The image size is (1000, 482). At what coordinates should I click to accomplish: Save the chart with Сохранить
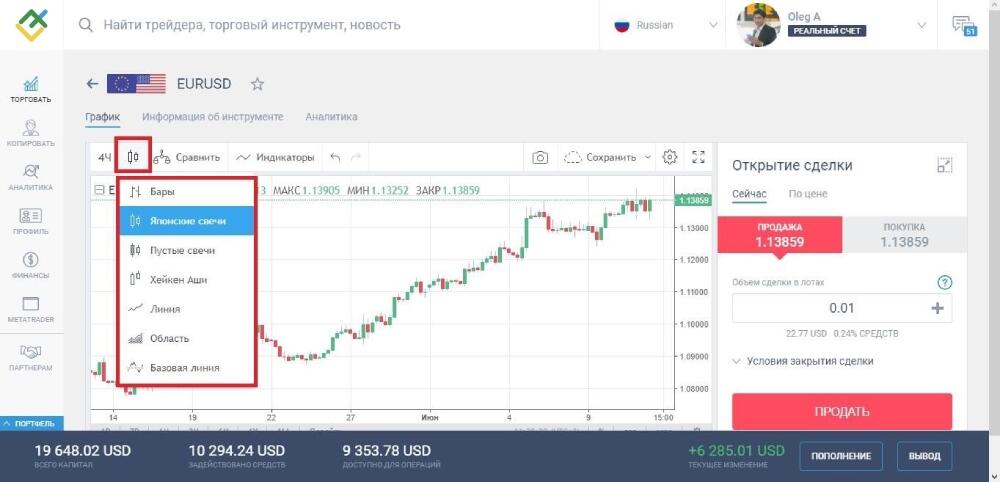coord(600,157)
